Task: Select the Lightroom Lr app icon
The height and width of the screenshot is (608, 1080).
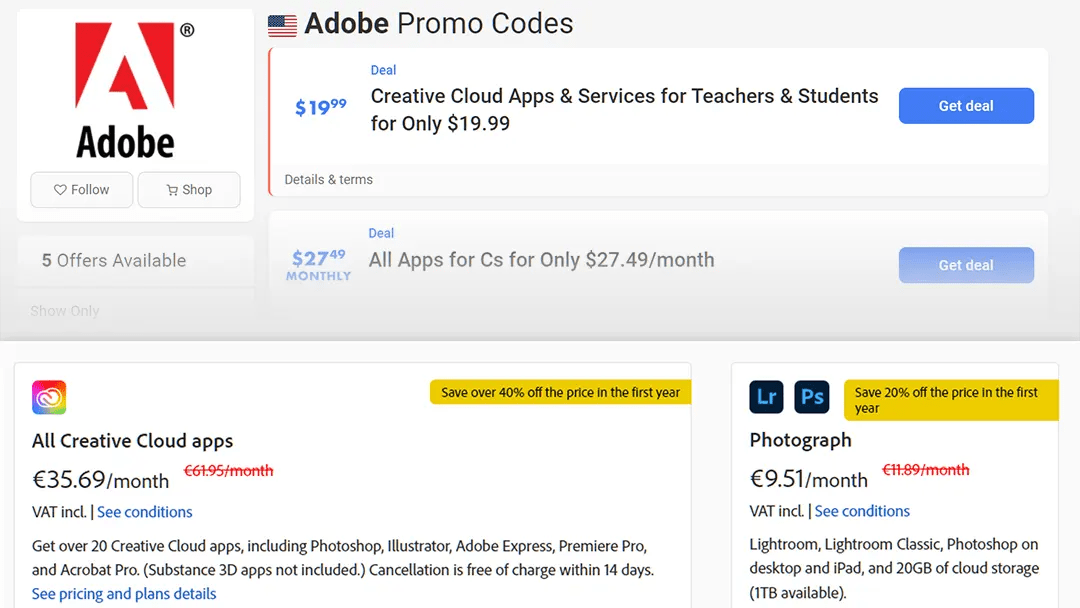Action: pyautogui.click(x=766, y=397)
